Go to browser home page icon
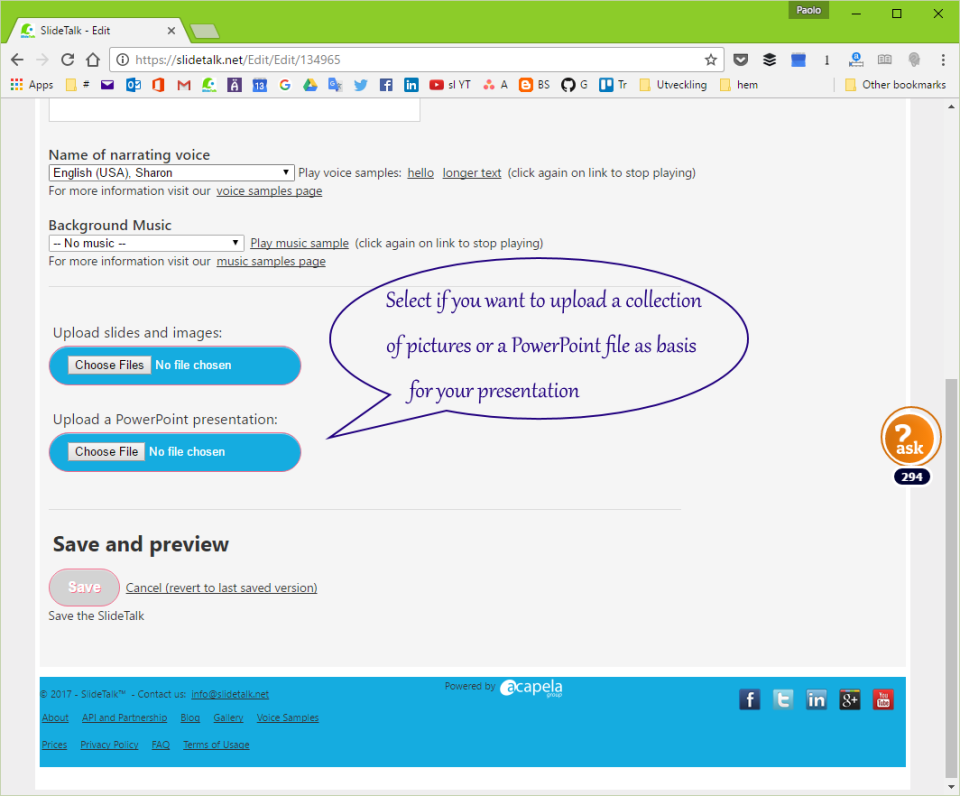 tap(92, 59)
